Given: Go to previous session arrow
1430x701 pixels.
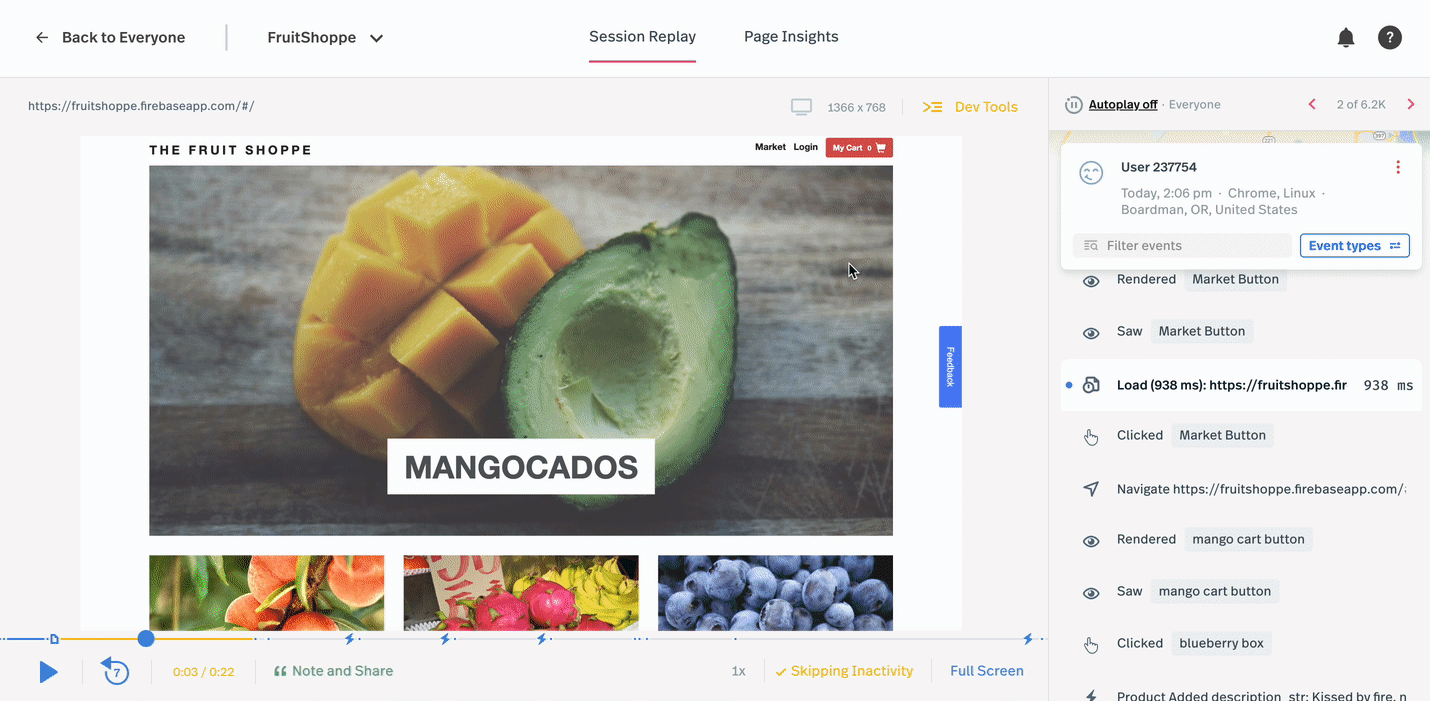Looking at the screenshot, I should [x=1312, y=104].
